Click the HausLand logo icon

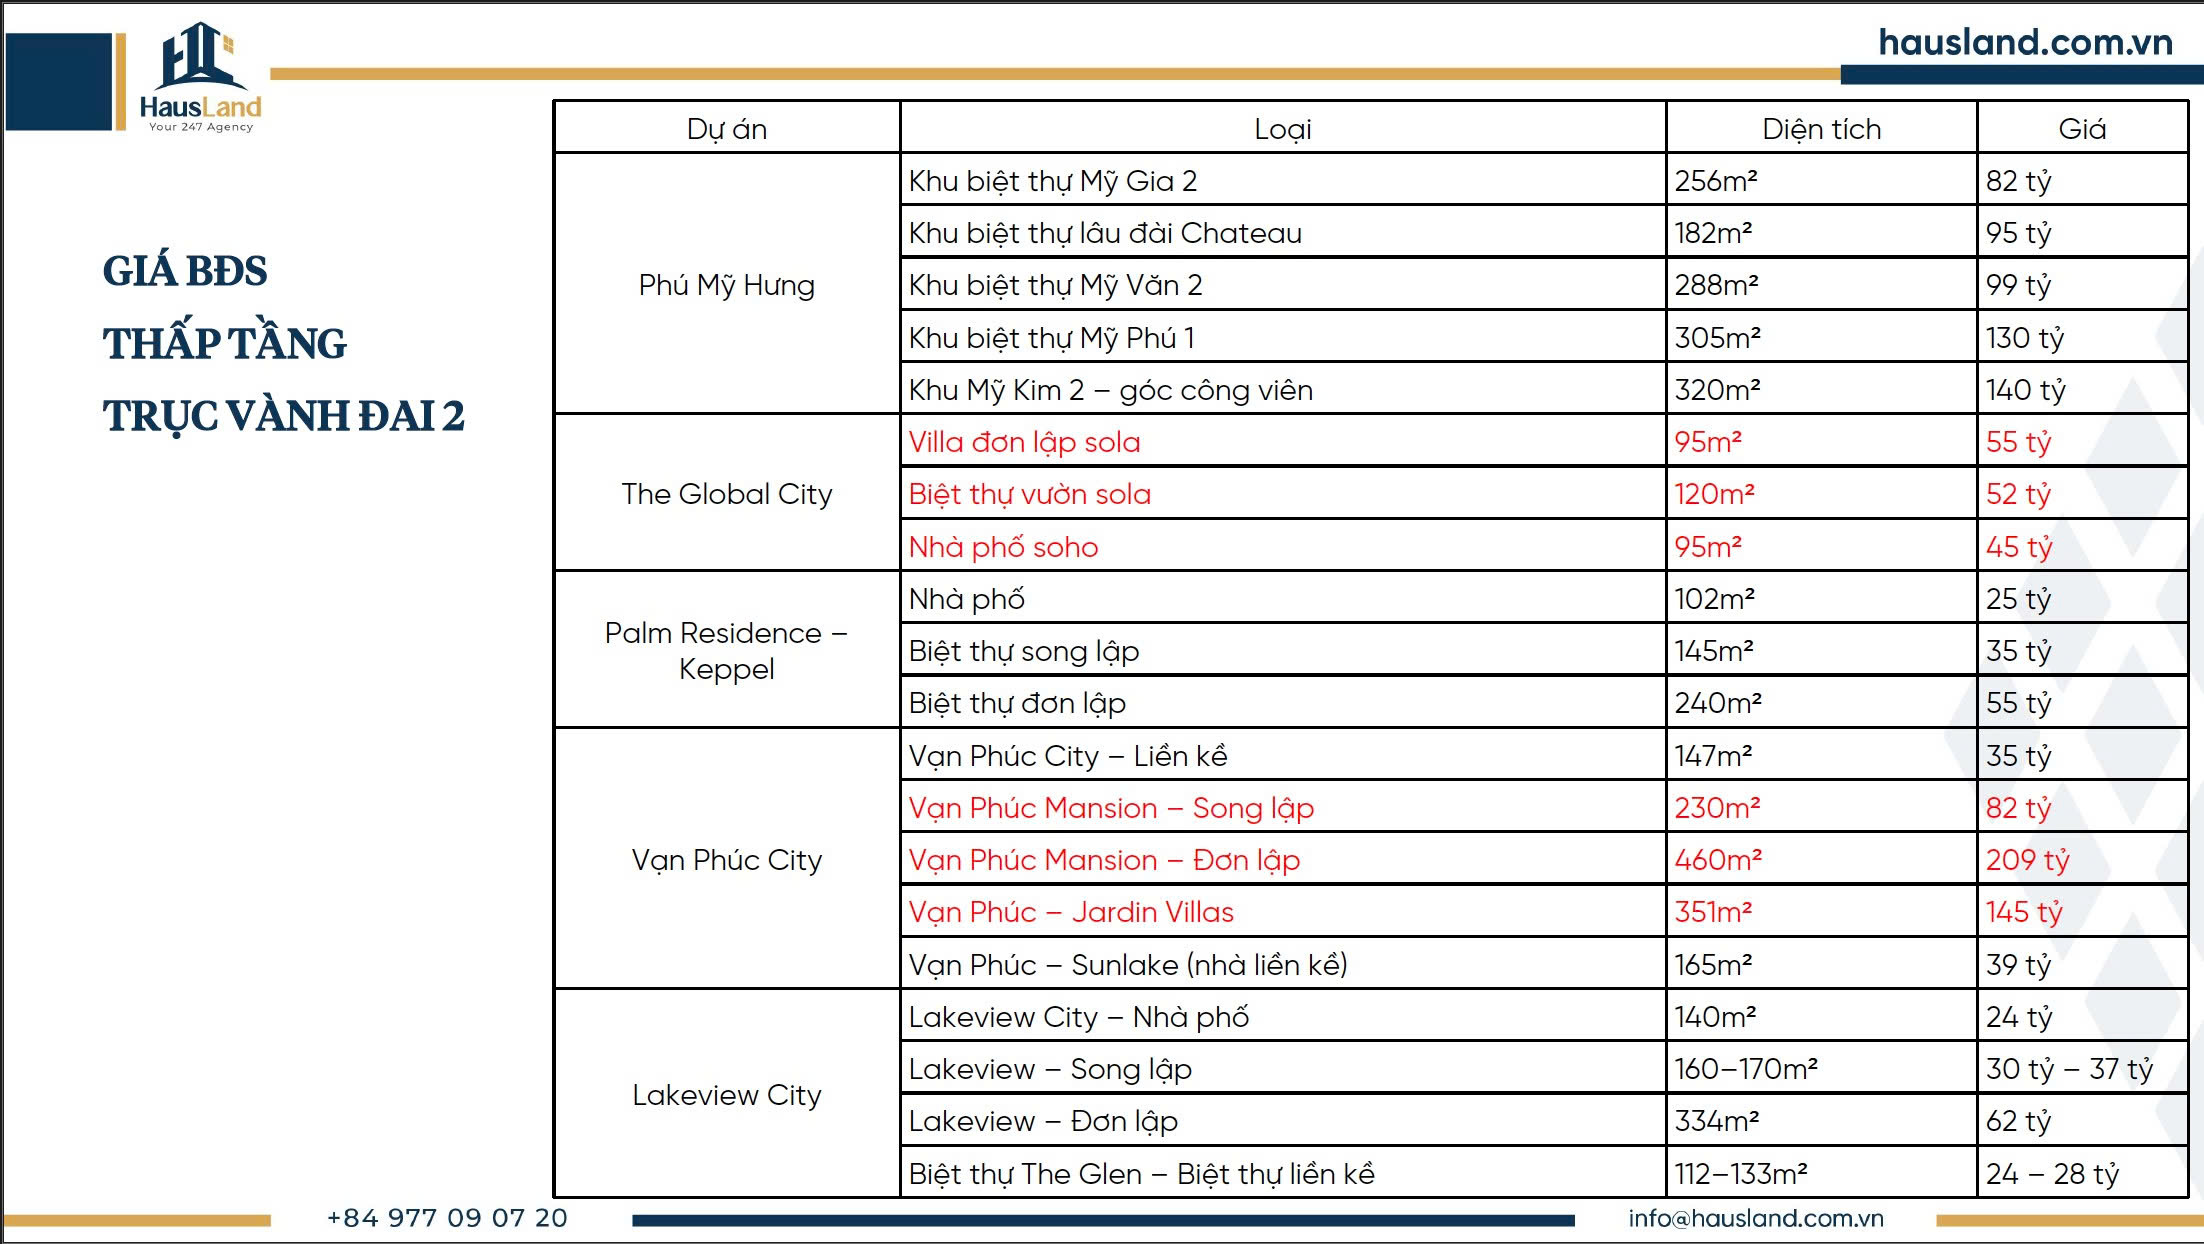pyautogui.click(x=200, y=76)
